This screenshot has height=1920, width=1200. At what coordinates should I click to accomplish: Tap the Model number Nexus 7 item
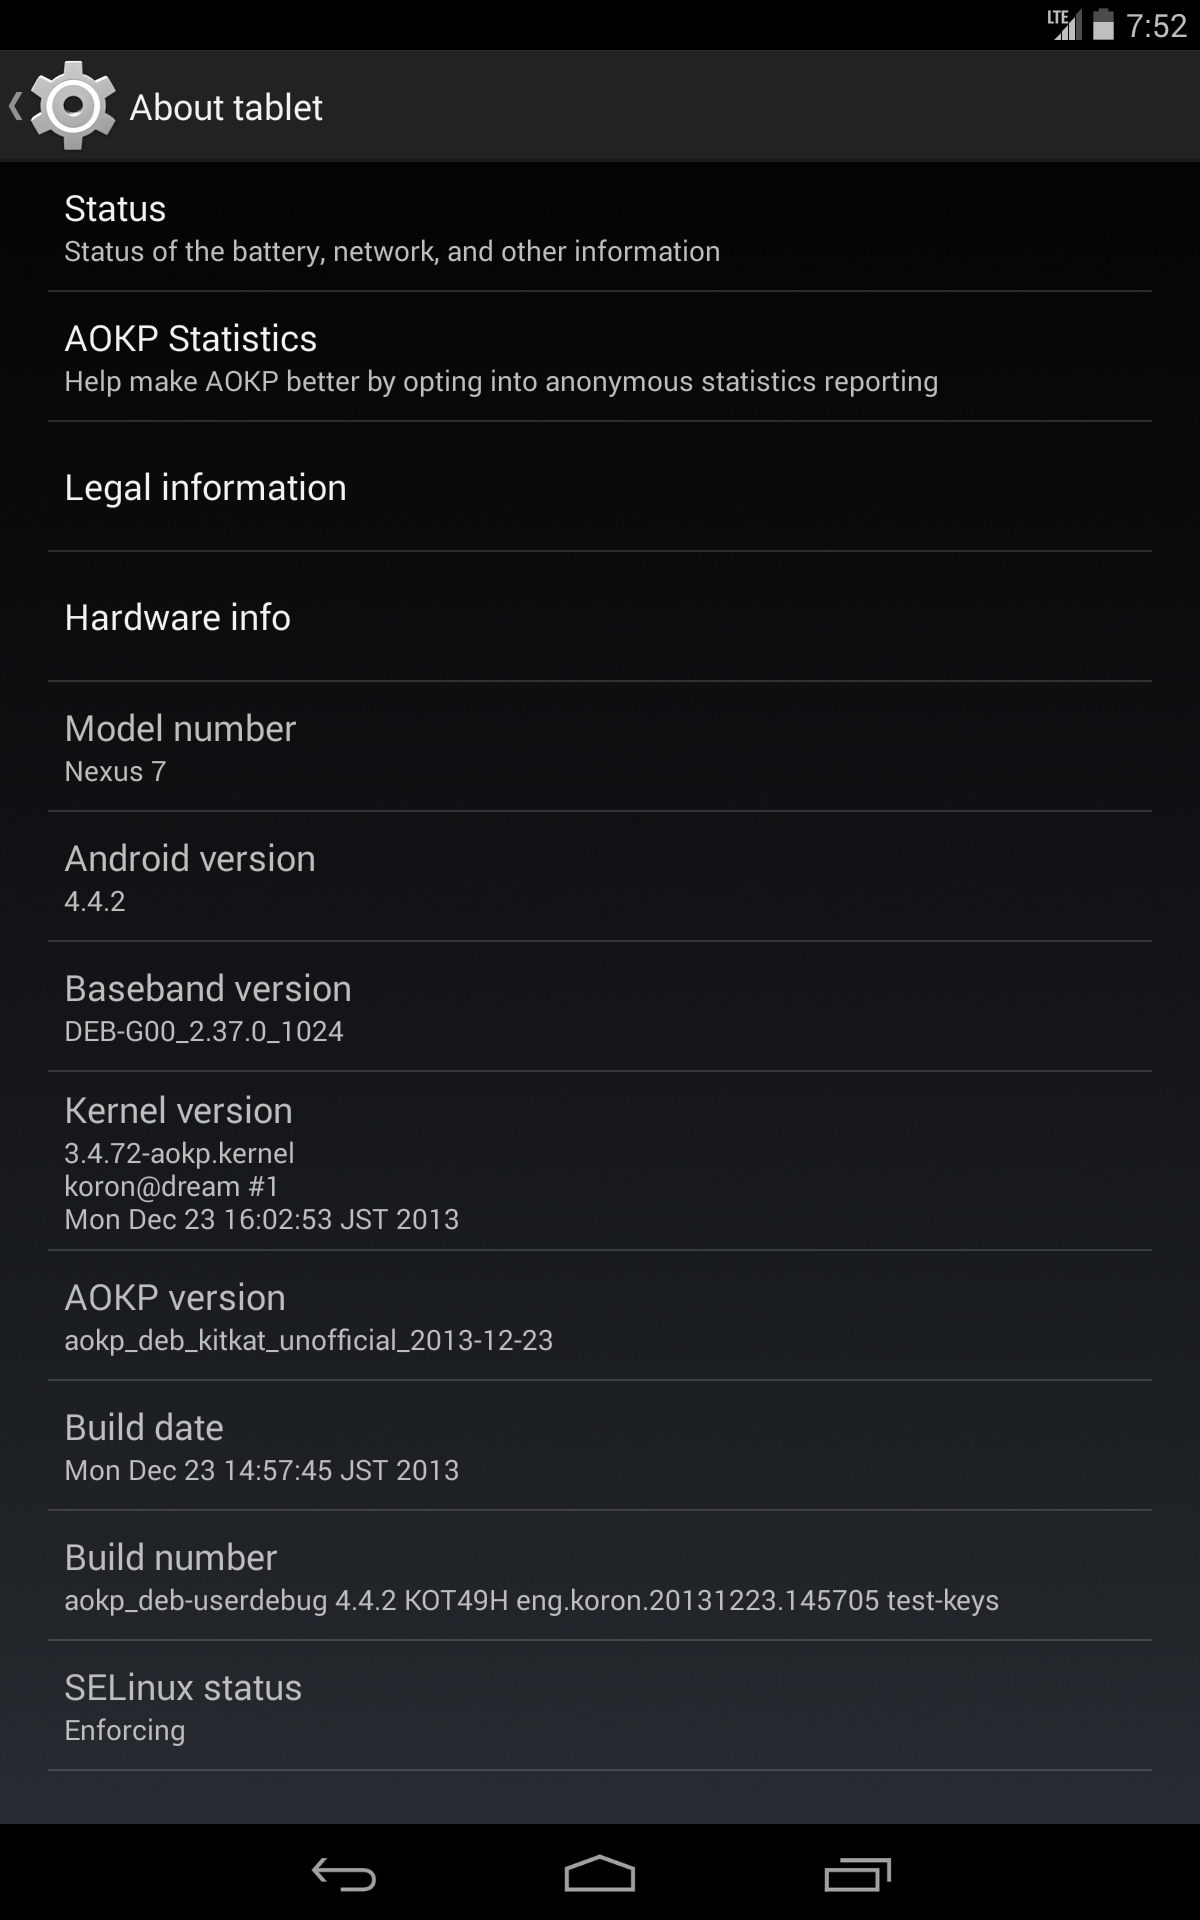pyautogui.click(x=600, y=747)
